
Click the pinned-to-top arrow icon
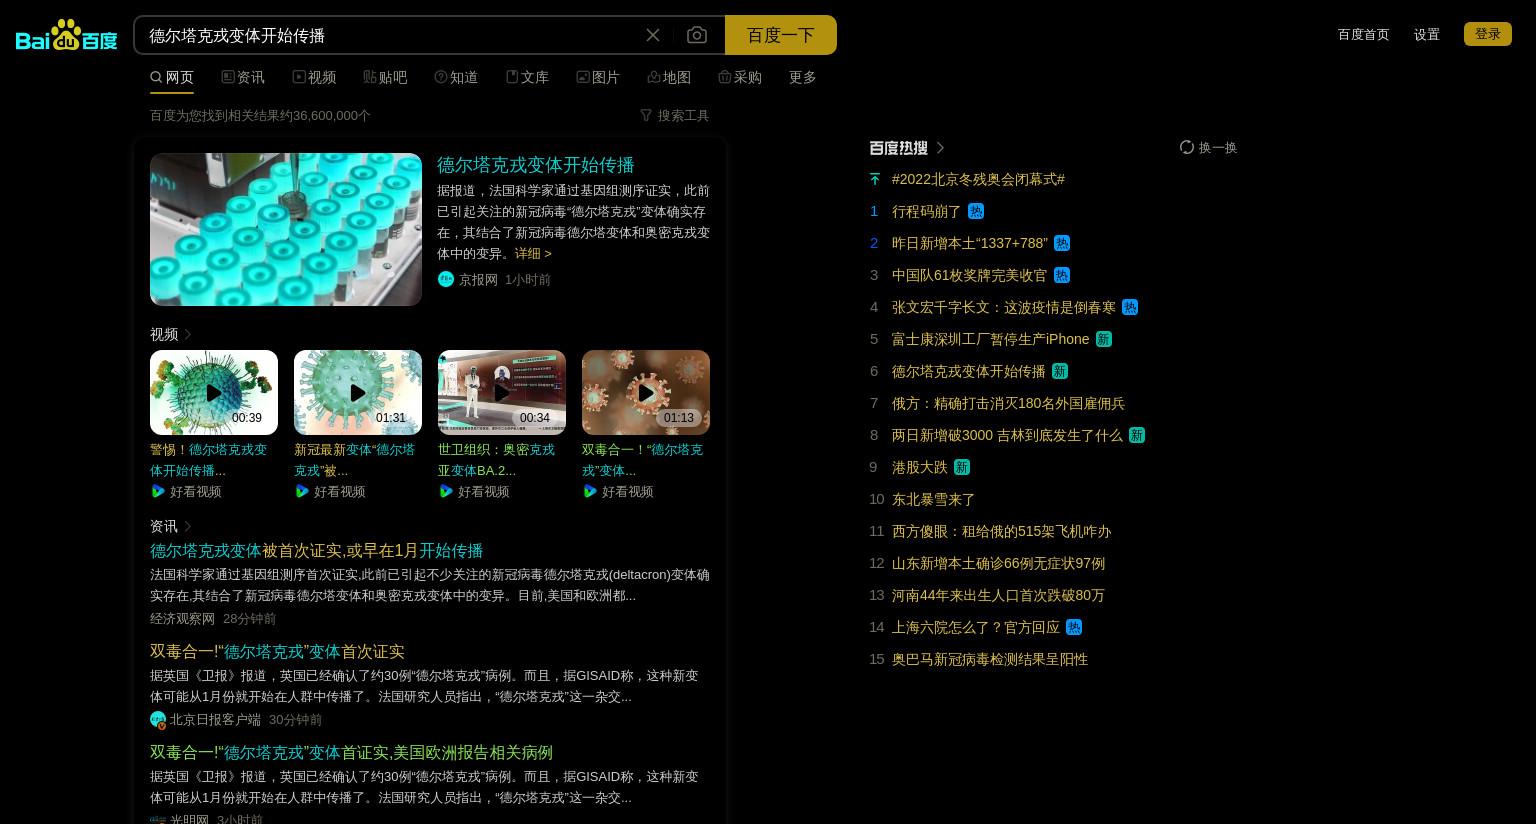pos(875,179)
